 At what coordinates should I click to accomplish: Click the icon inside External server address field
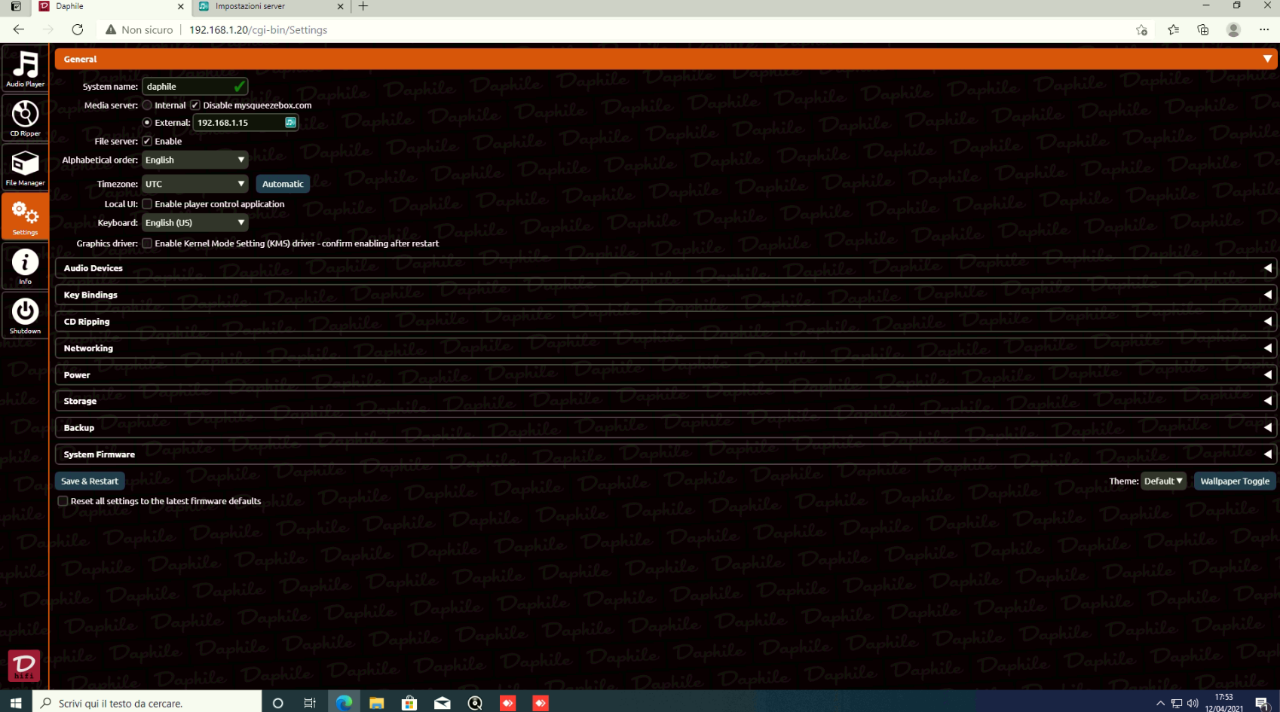click(290, 122)
